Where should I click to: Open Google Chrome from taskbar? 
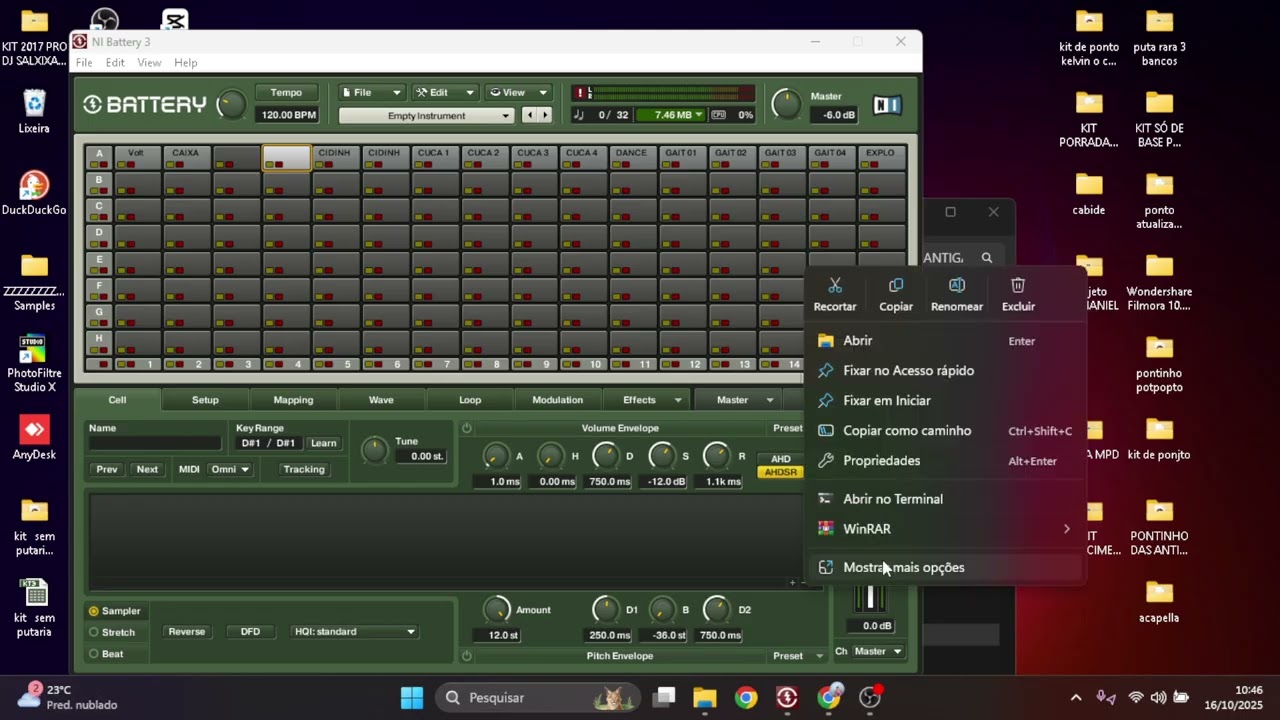pos(746,698)
